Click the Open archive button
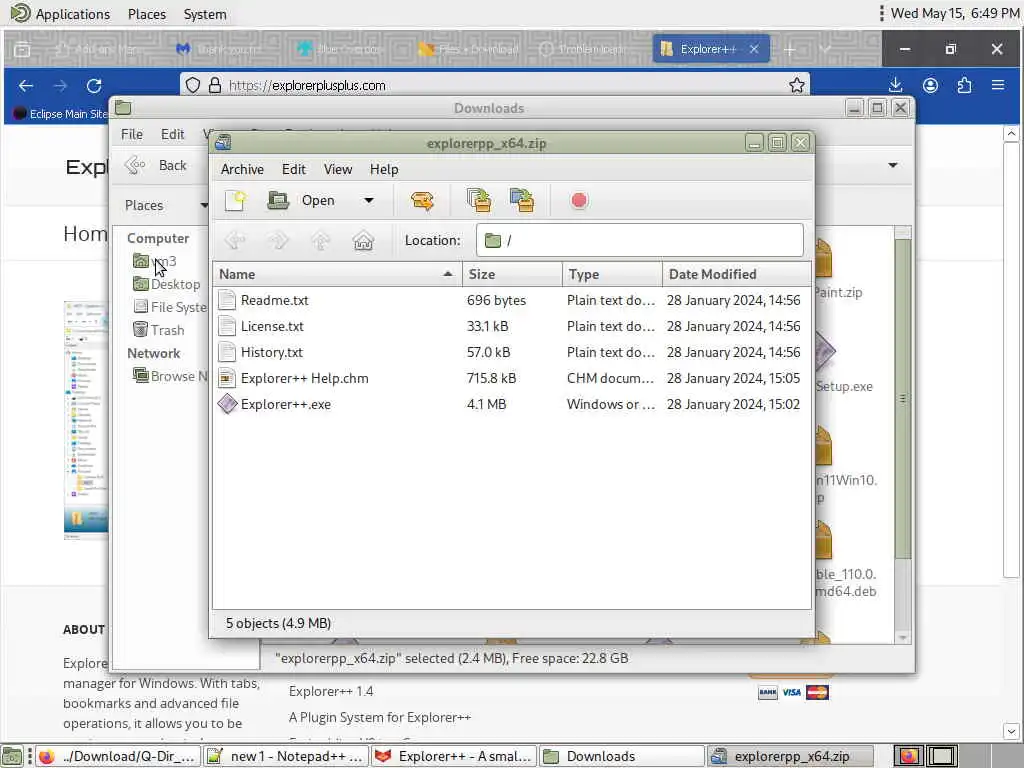1024x768 pixels. (301, 200)
